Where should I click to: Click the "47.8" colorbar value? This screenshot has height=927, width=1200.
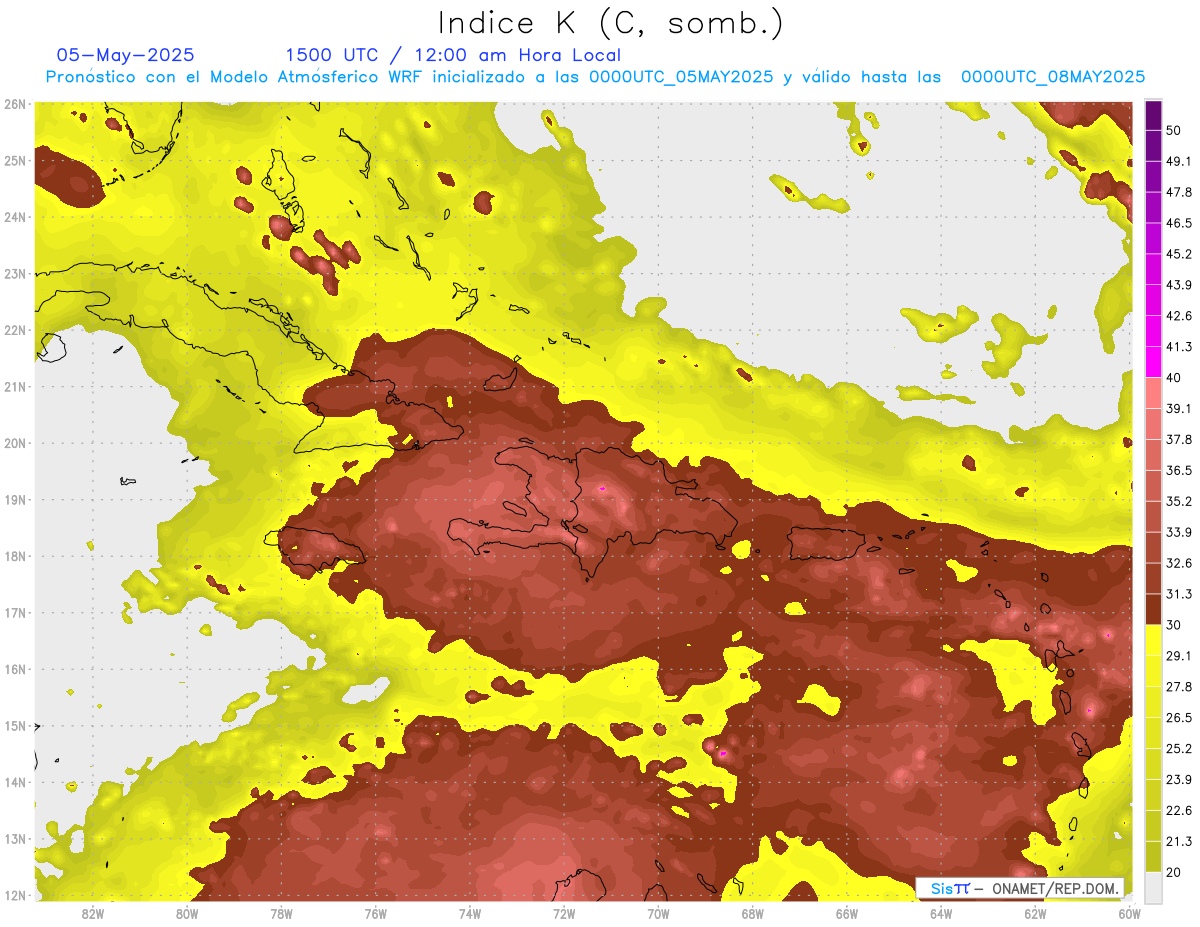click(1177, 192)
